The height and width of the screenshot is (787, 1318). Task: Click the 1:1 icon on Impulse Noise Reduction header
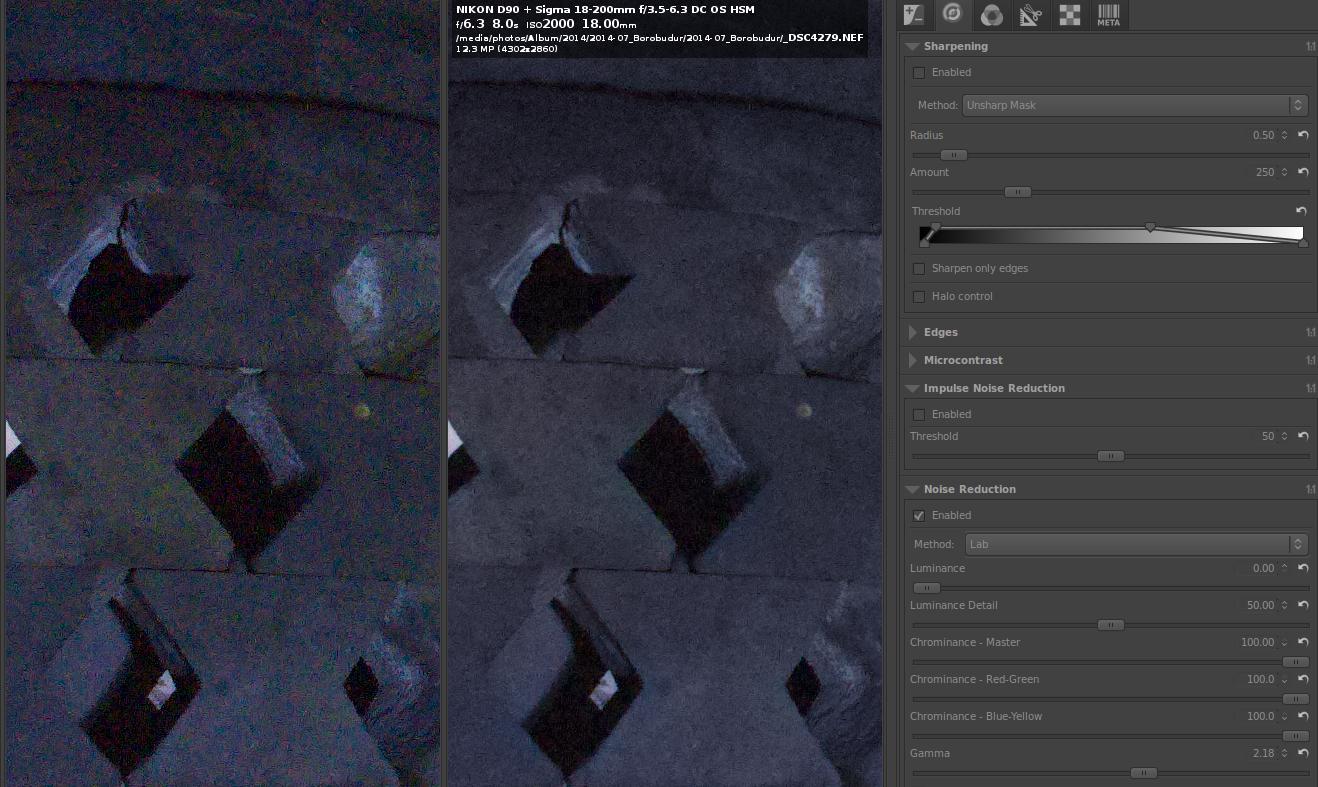(x=1310, y=388)
